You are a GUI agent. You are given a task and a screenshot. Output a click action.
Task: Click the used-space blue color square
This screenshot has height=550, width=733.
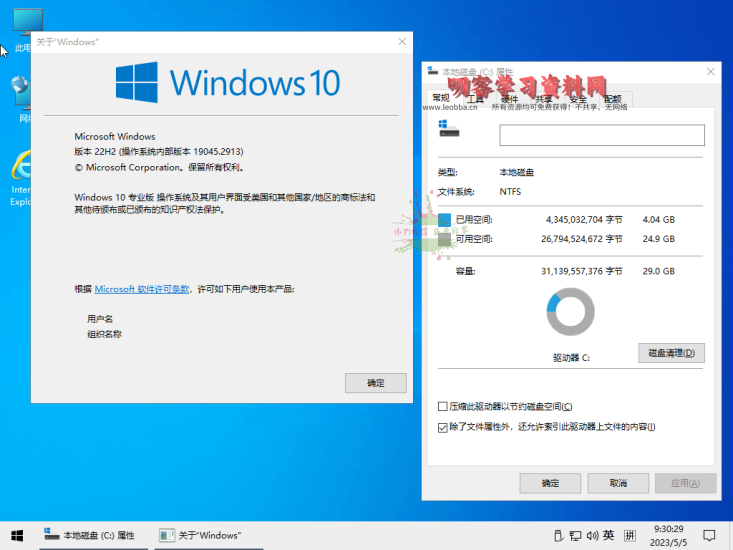pos(444,220)
